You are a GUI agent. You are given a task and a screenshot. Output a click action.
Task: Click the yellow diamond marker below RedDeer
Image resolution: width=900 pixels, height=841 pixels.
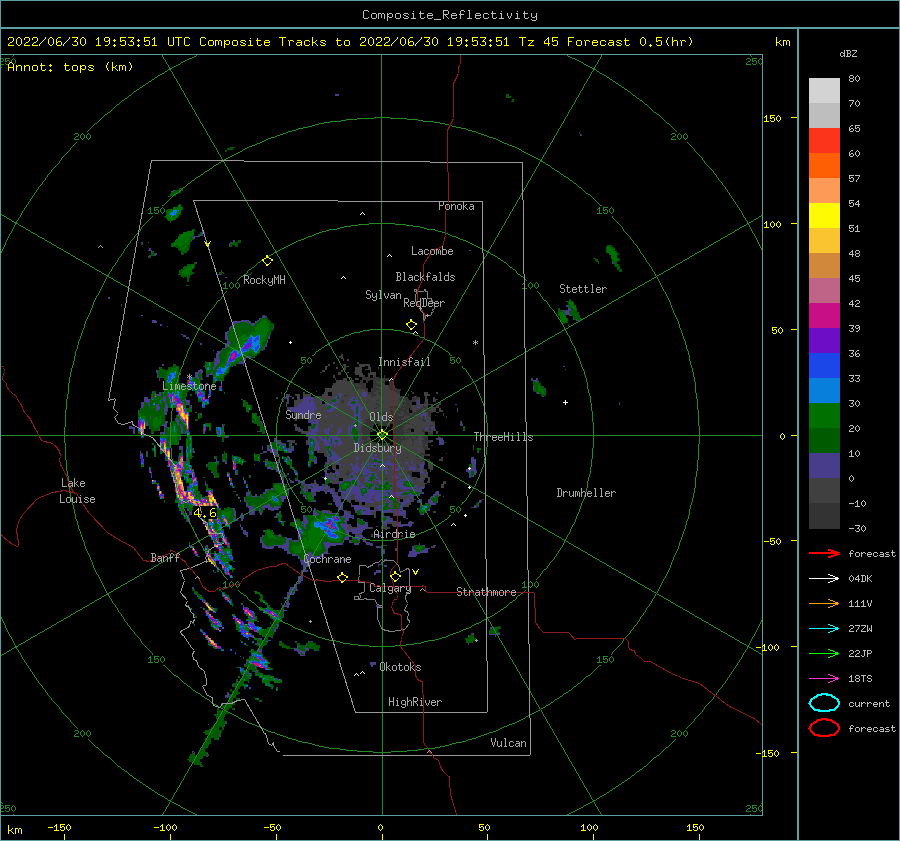411,325
